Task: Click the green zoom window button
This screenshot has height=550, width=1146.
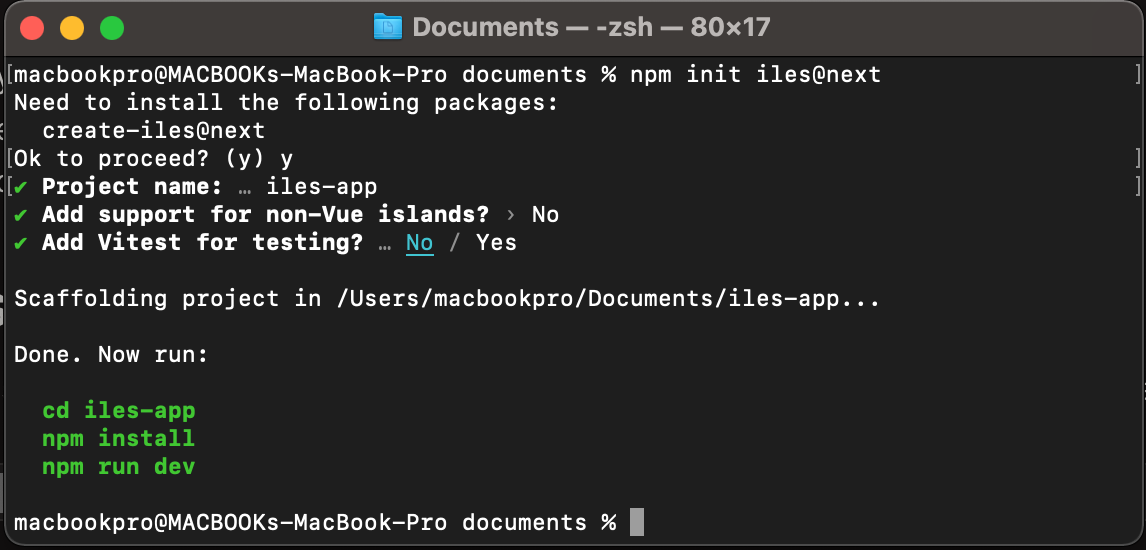Action: coord(112,28)
